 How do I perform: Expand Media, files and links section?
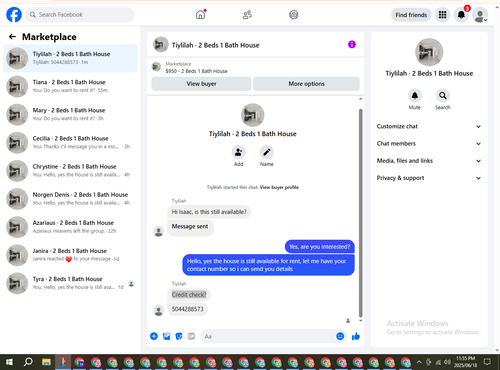429,161
